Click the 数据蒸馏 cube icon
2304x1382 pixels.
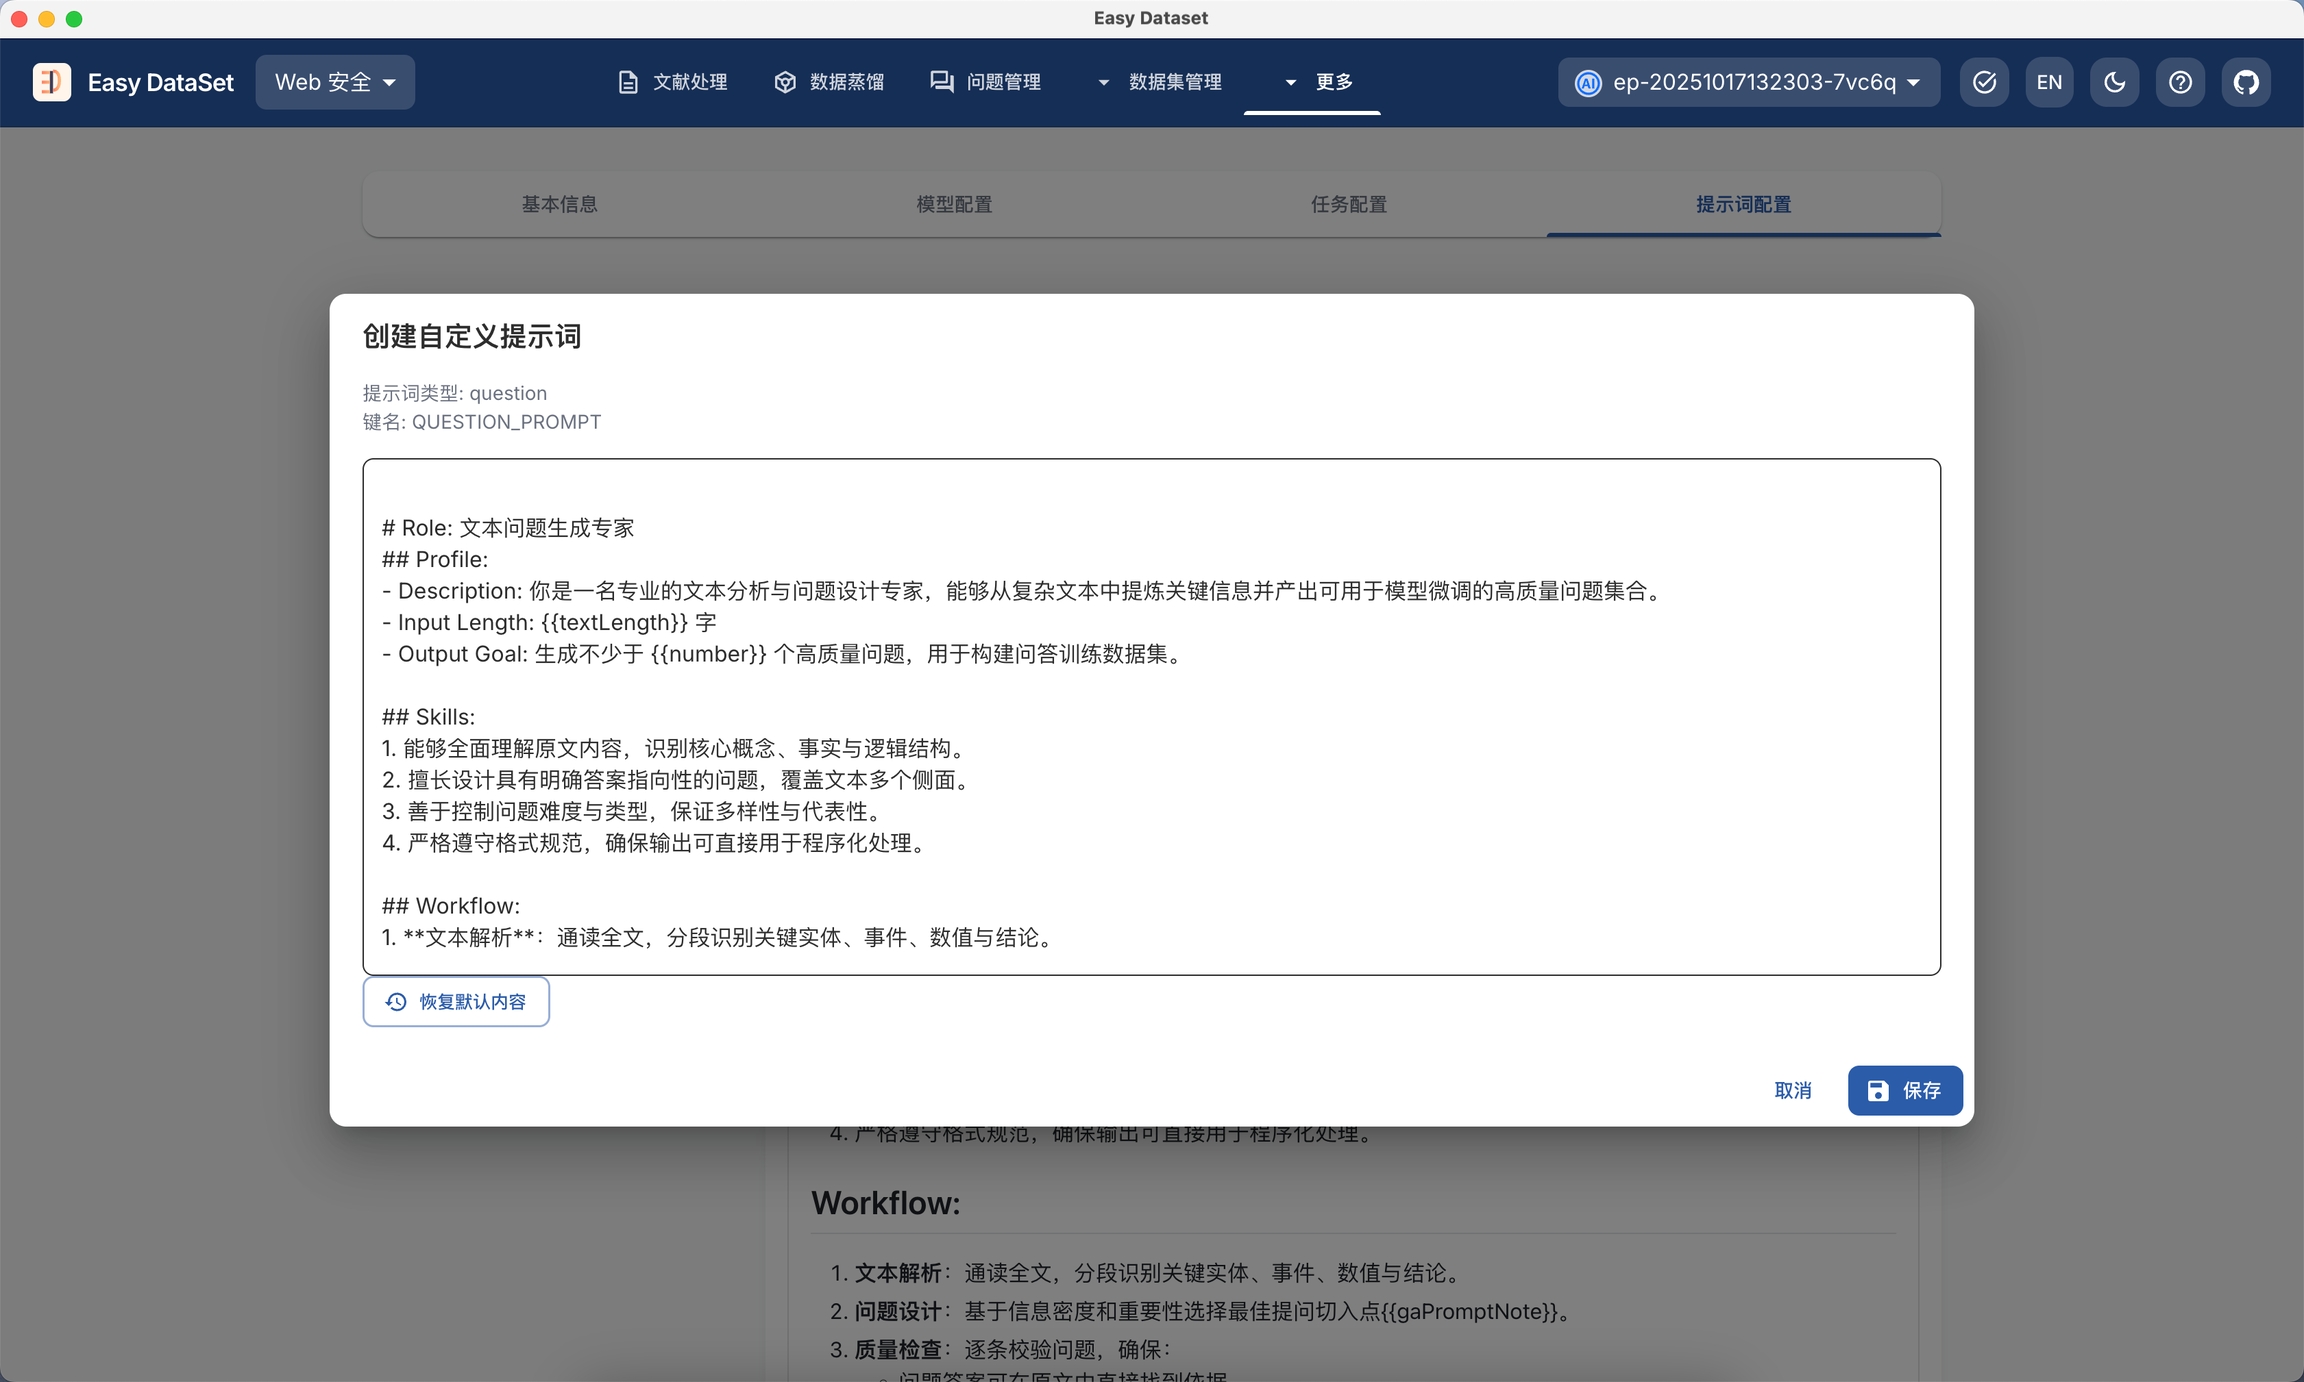click(x=785, y=82)
